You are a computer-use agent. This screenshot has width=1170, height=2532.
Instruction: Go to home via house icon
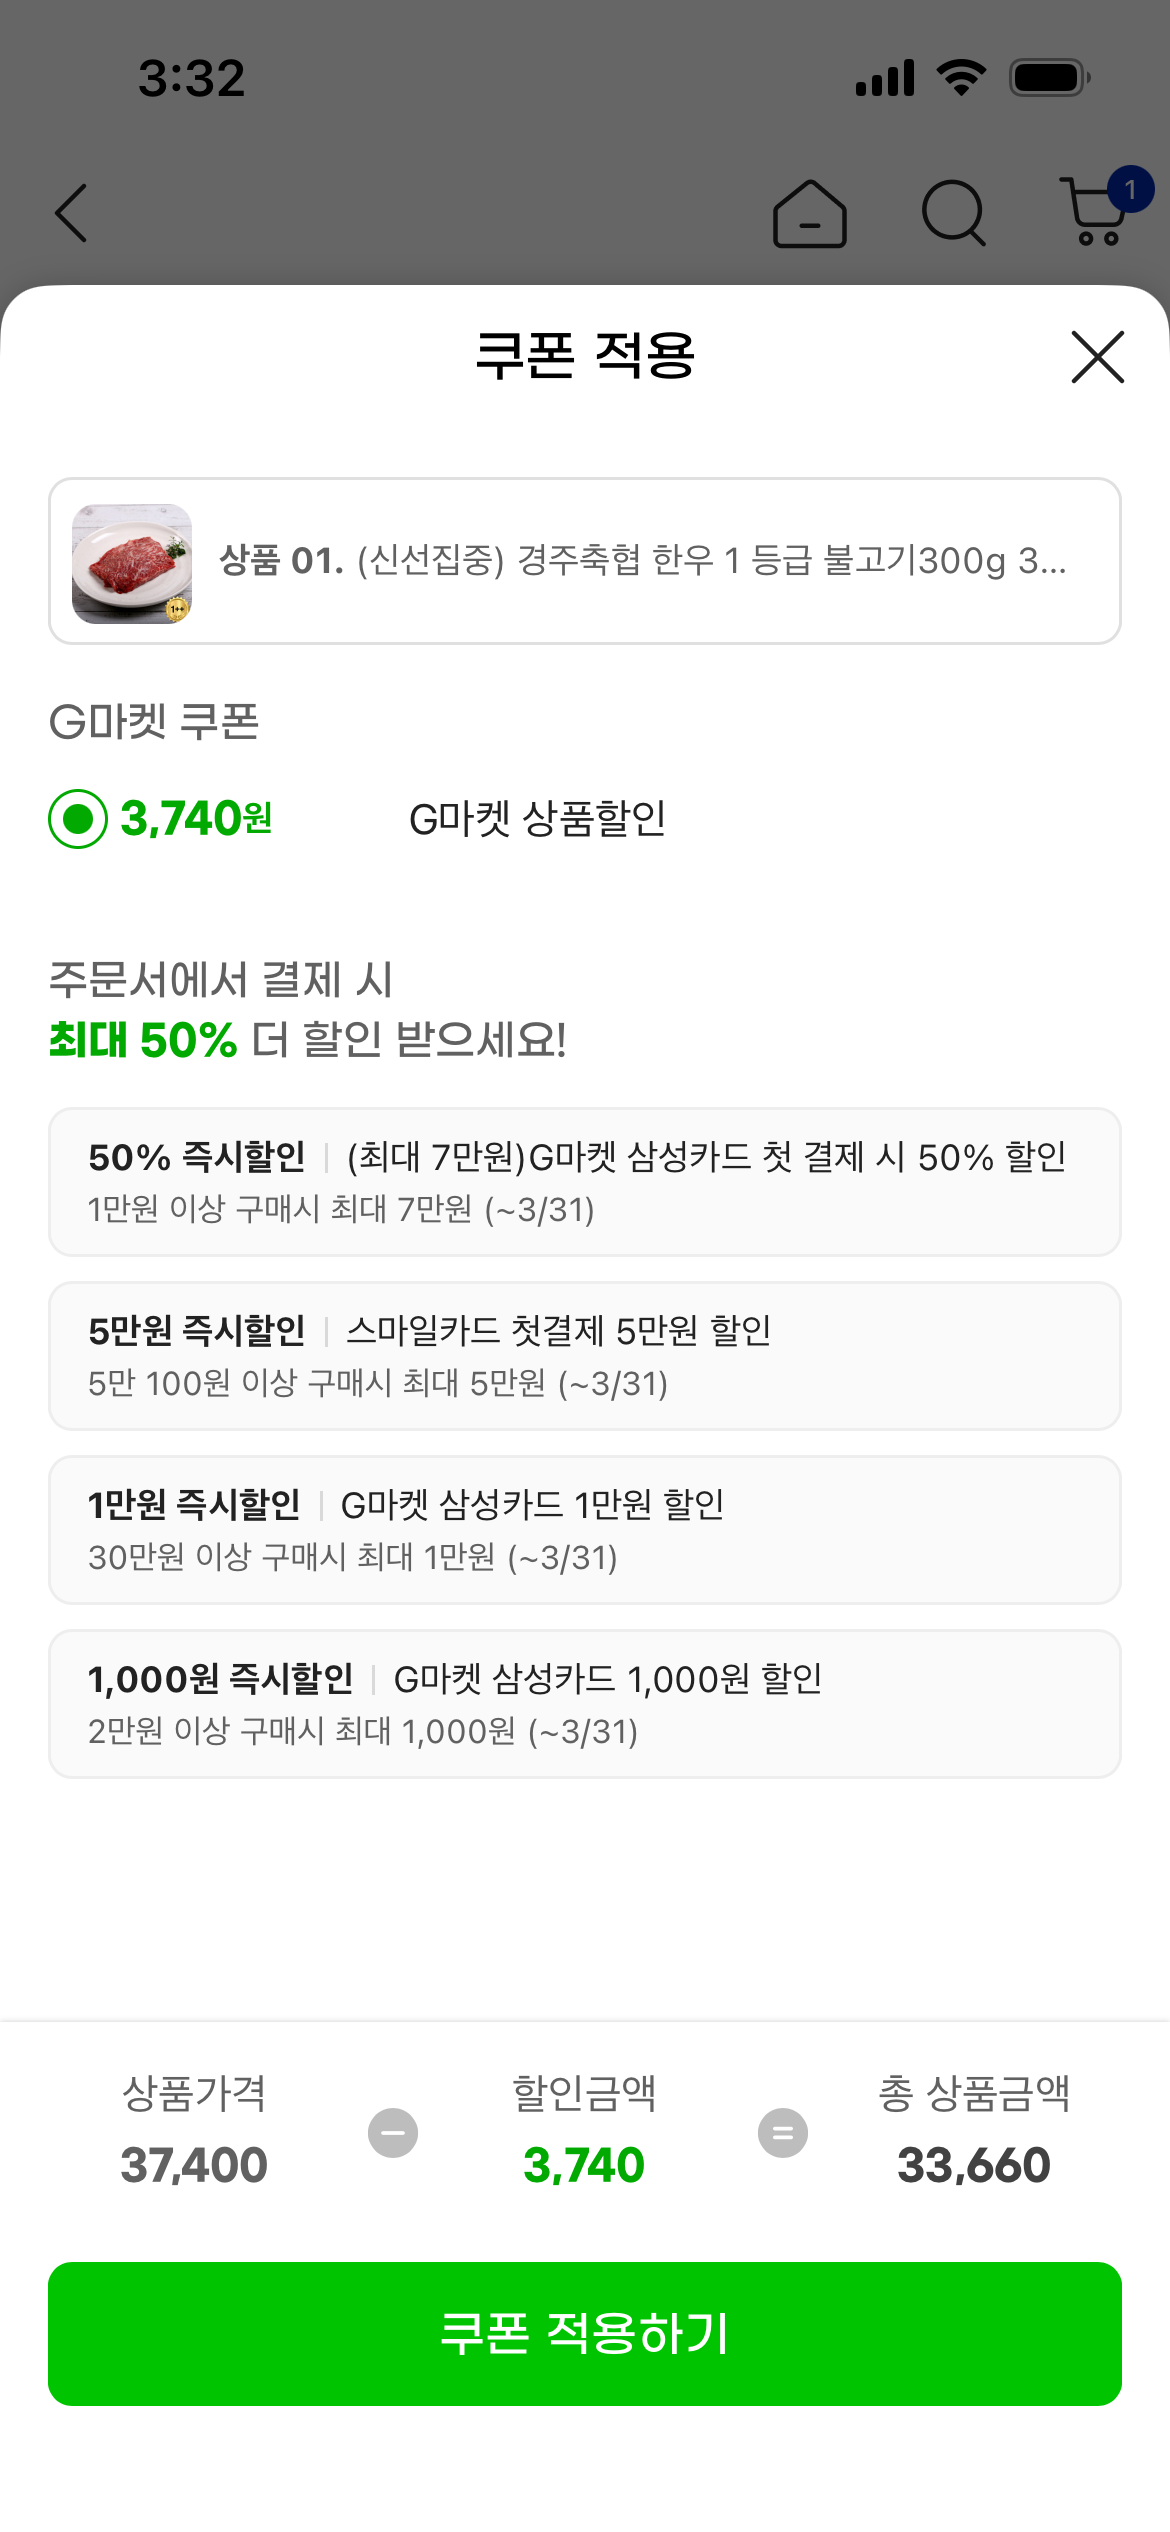click(809, 213)
